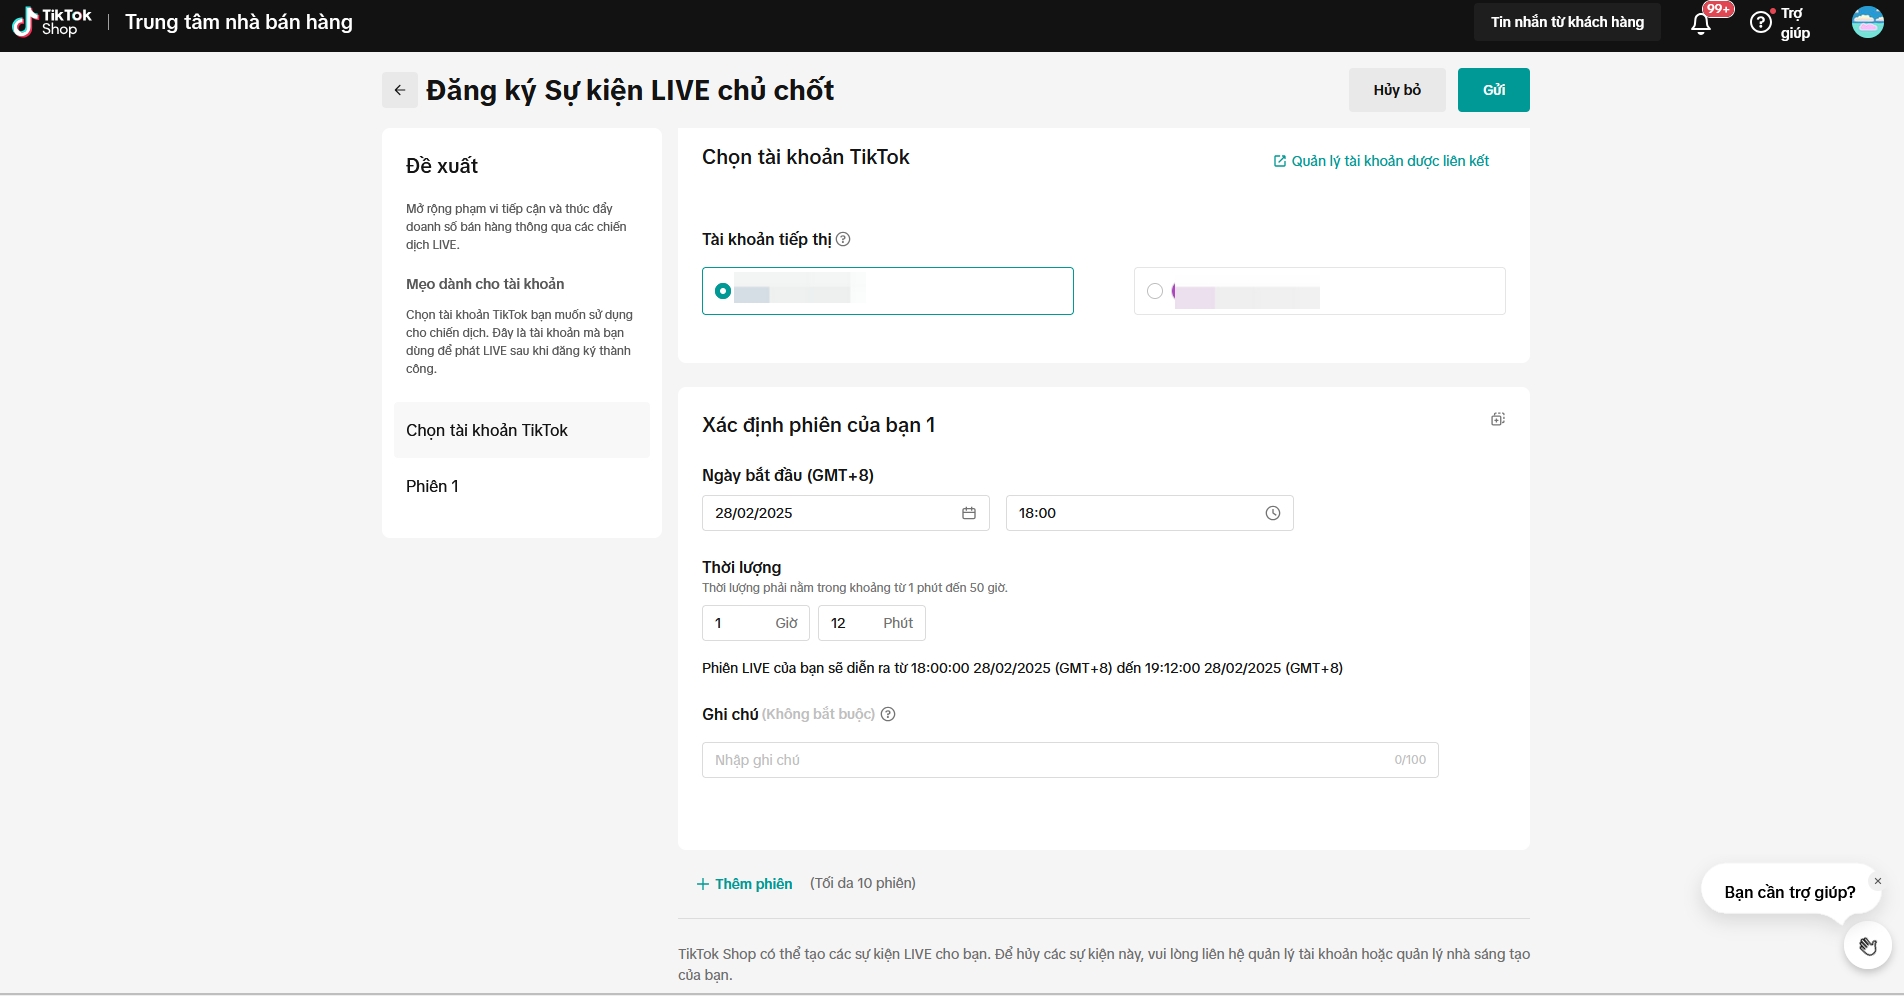This screenshot has width=1904, height=996.
Task: Click the Tài khoản tiếp thị info icon
Action: (x=843, y=239)
